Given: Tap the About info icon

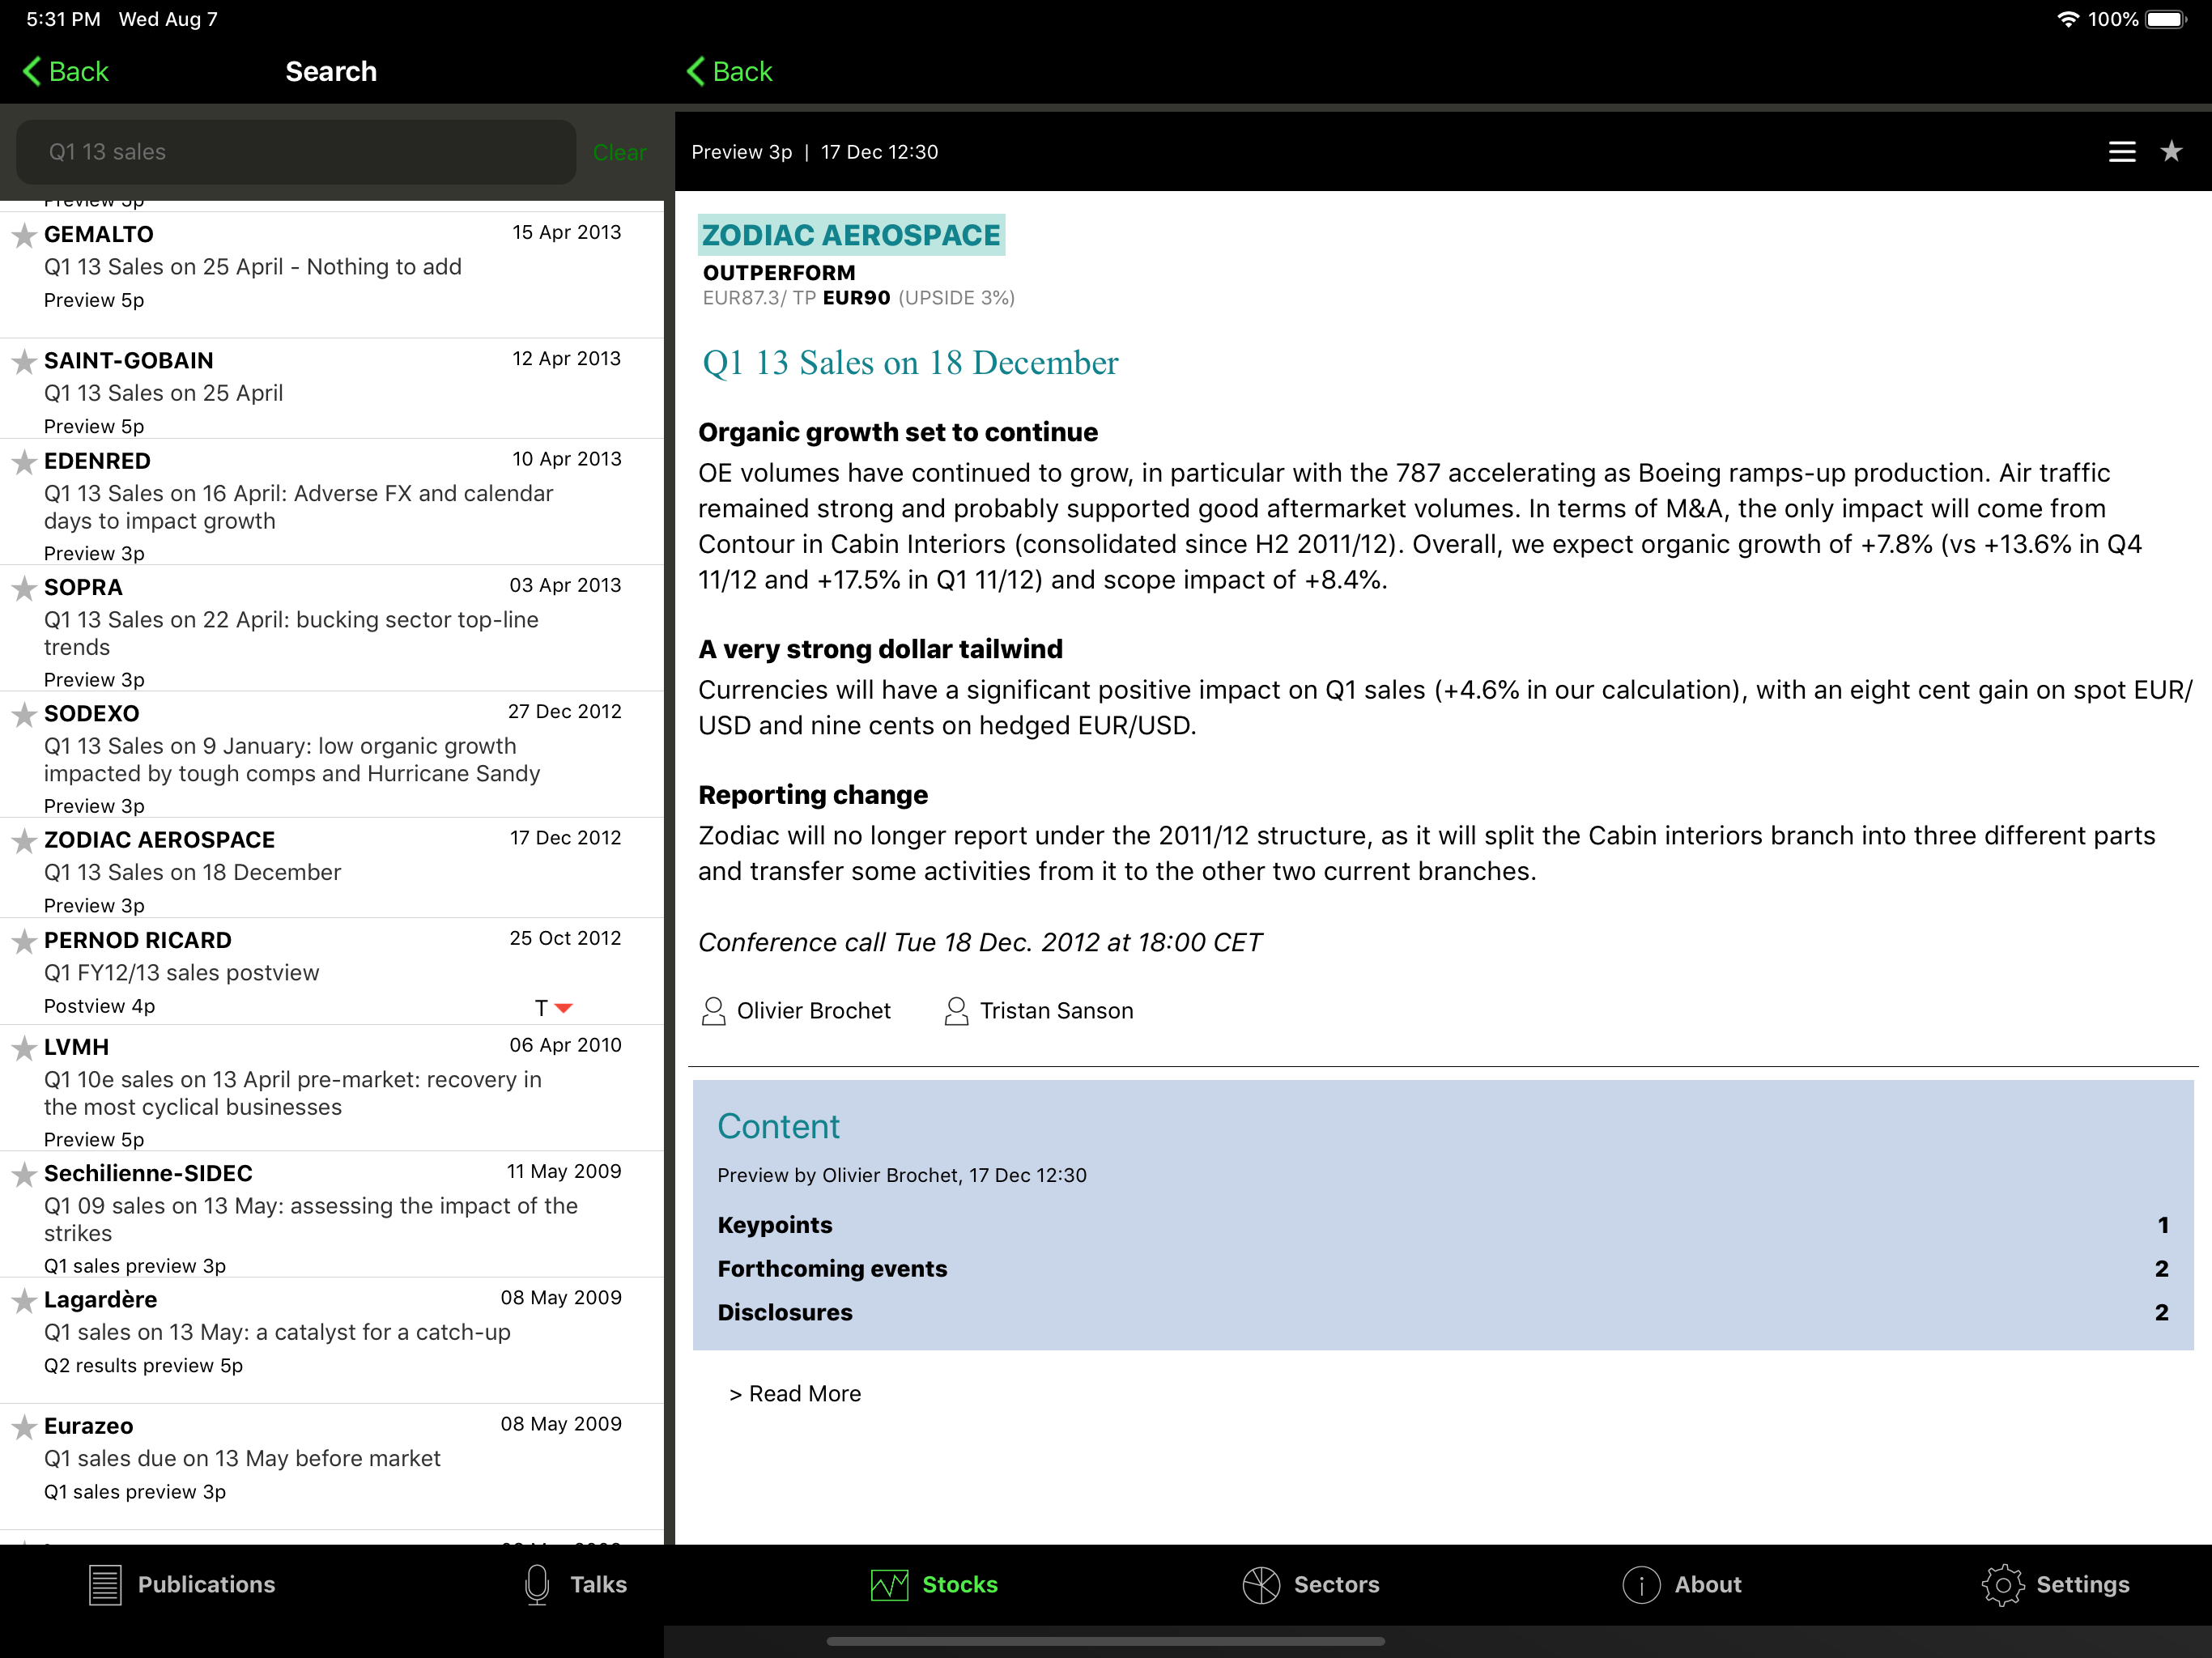Looking at the screenshot, I should 1641,1584.
